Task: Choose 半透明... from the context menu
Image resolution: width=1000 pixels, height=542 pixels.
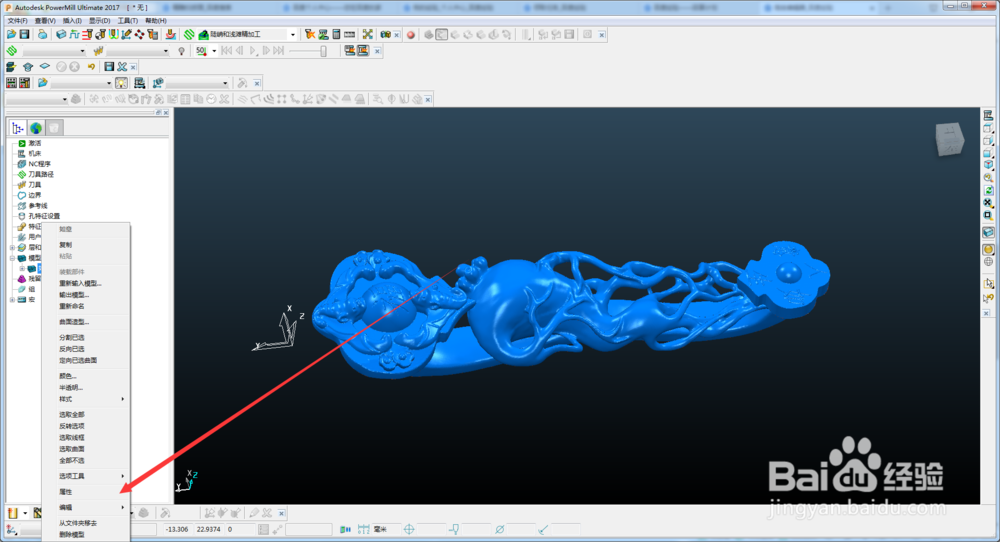Action: point(71,388)
